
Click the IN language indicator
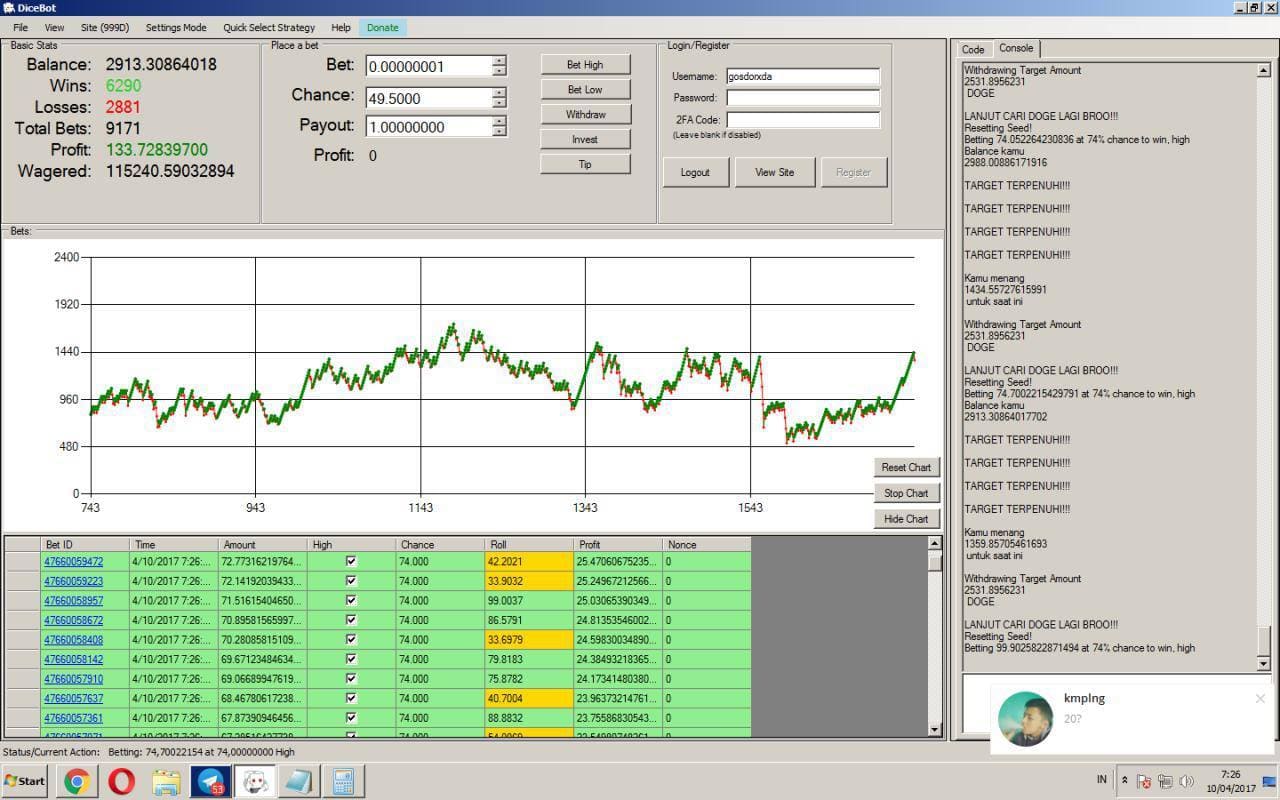[1102, 780]
